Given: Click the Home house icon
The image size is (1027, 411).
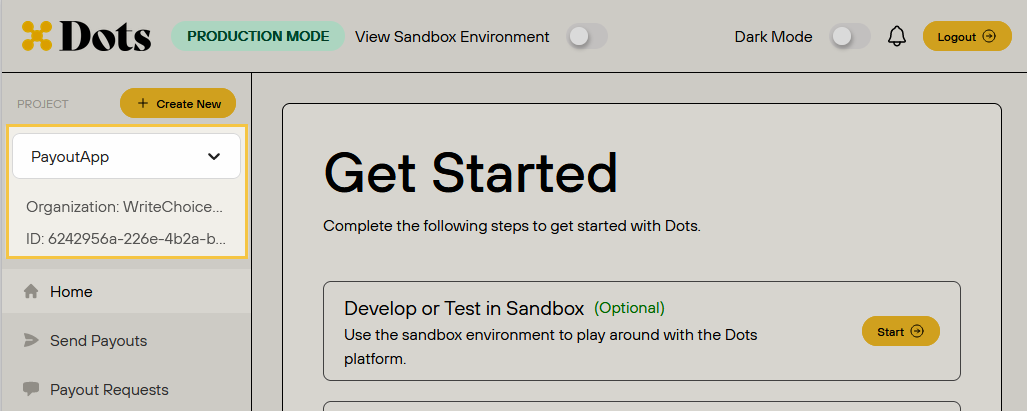Looking at the screenshot, I should click(x=31, y=291).
